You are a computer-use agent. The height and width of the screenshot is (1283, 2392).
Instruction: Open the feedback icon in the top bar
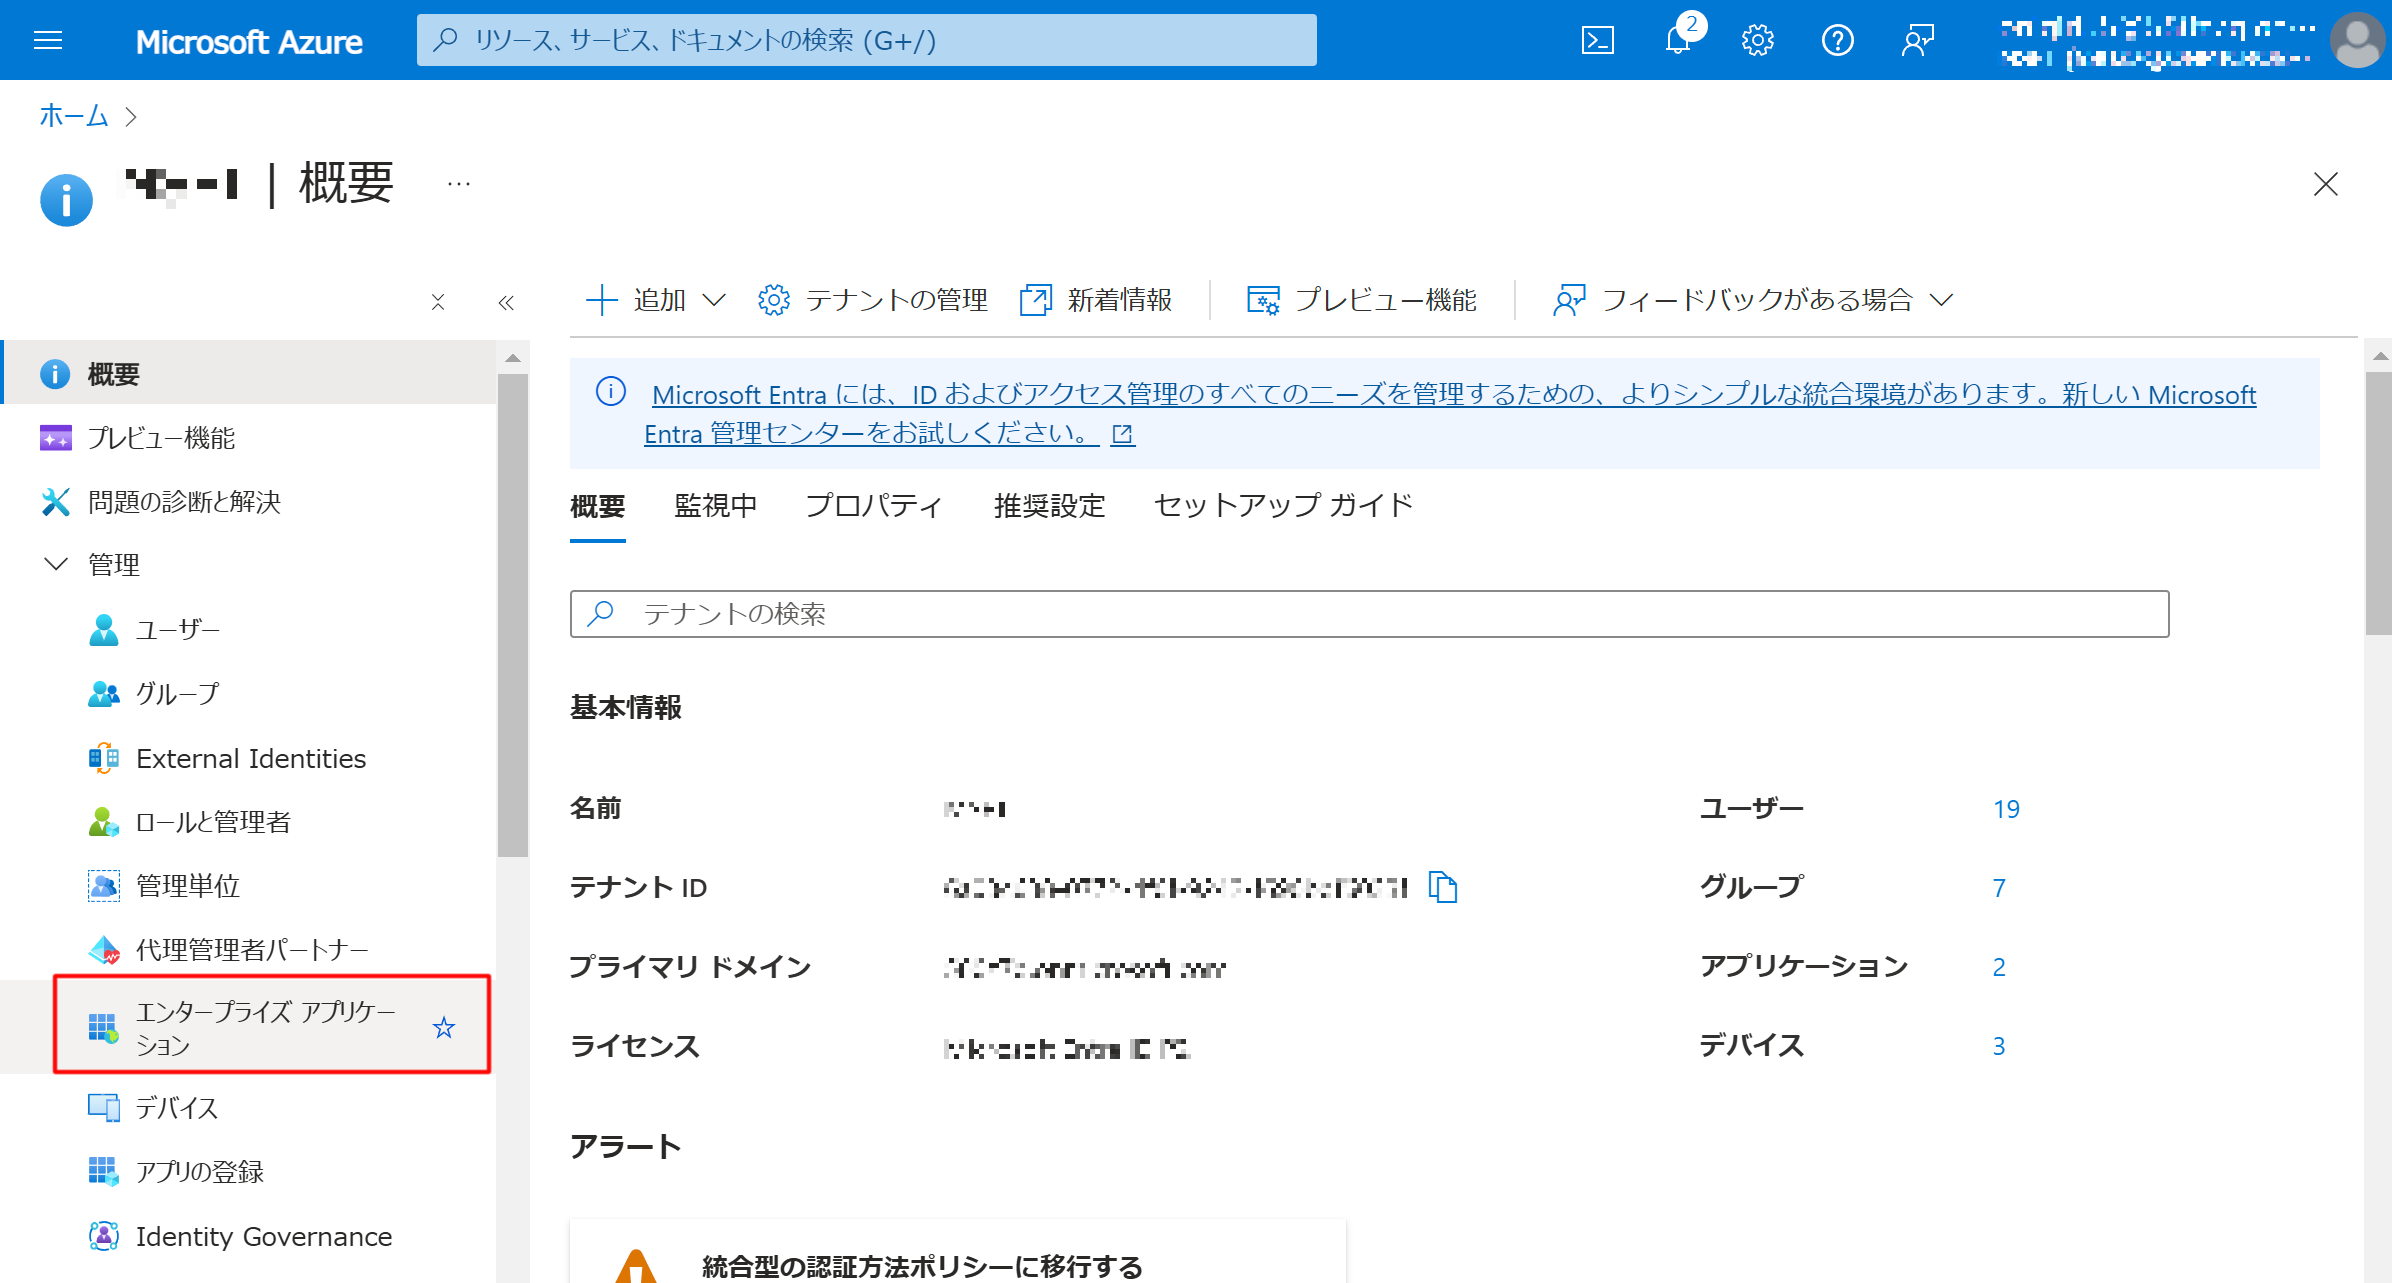1917,40
